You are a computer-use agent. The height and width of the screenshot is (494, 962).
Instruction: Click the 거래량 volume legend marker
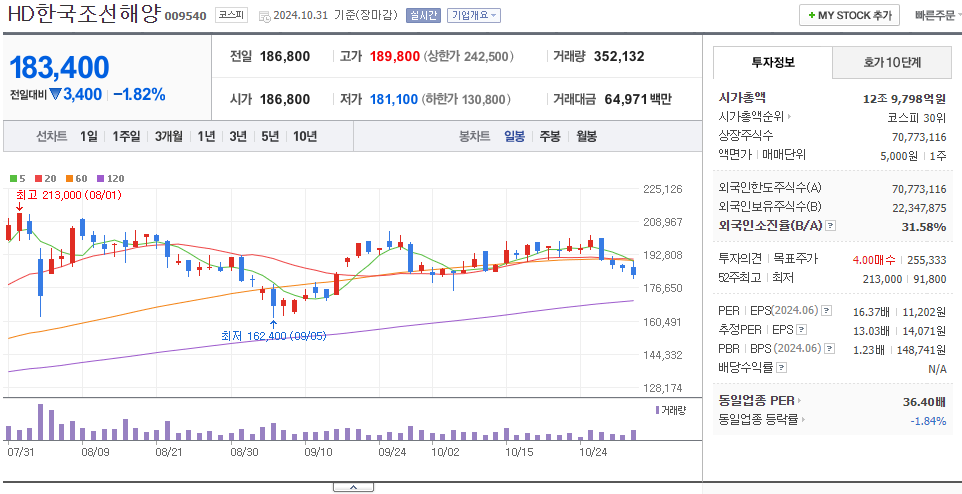[x=658, y=410]
